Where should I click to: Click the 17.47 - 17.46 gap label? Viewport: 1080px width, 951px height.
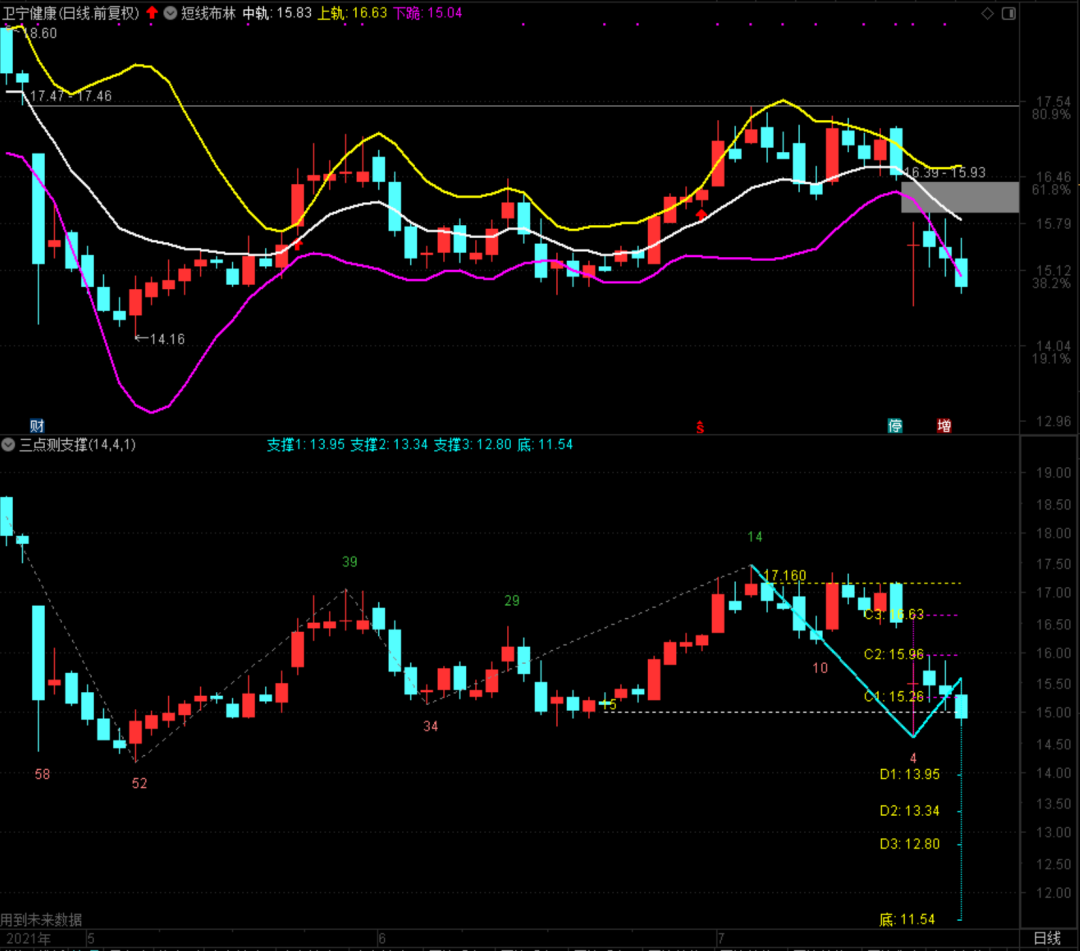tap(70, 96)
